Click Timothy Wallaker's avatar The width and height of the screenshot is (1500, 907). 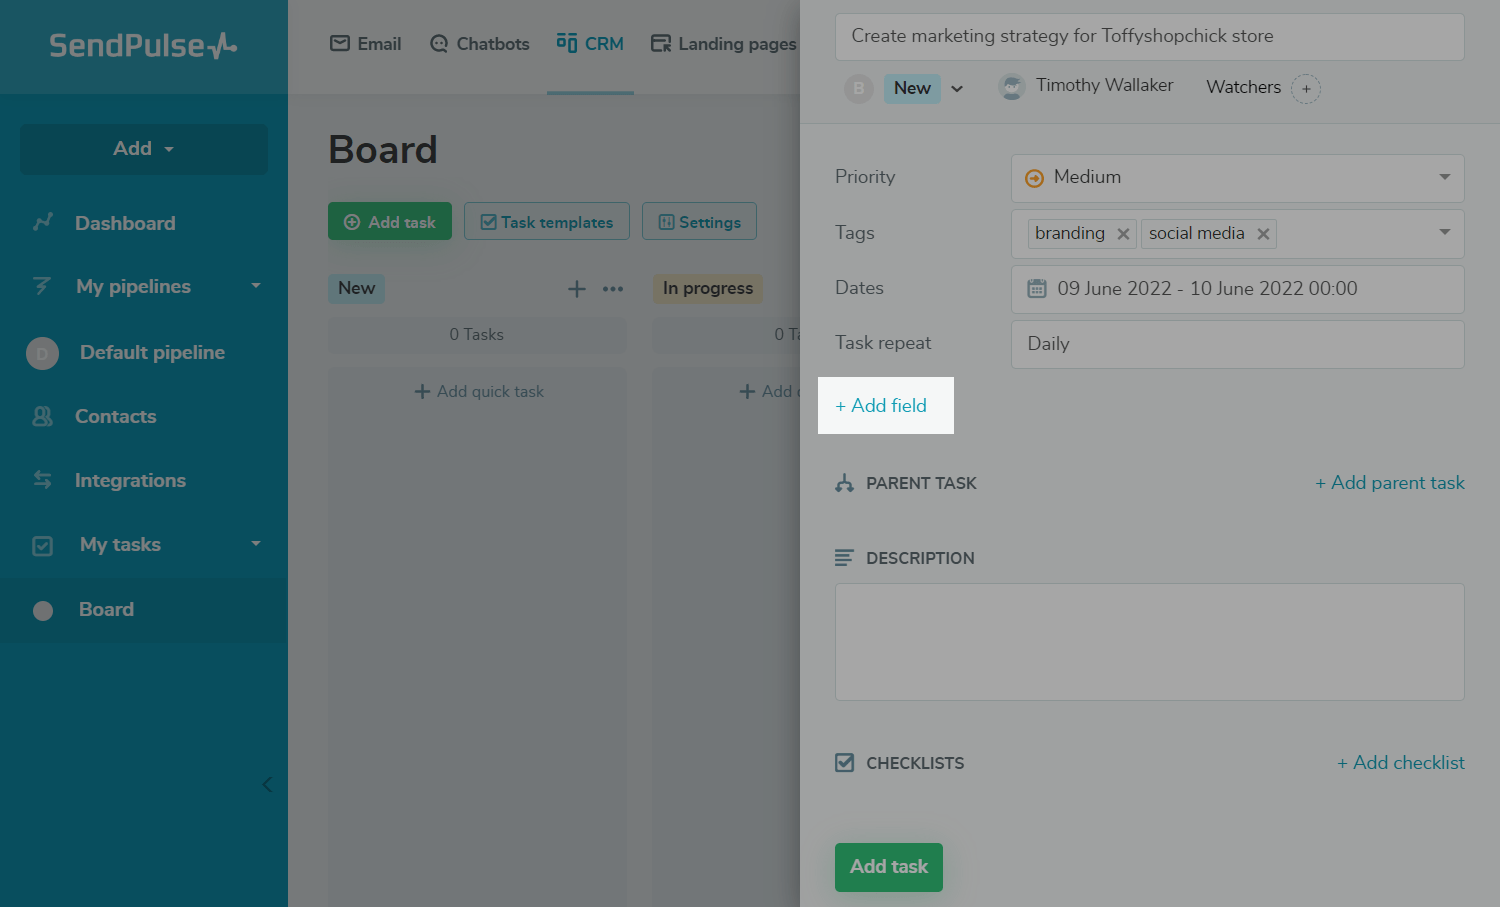(1012, 88)
